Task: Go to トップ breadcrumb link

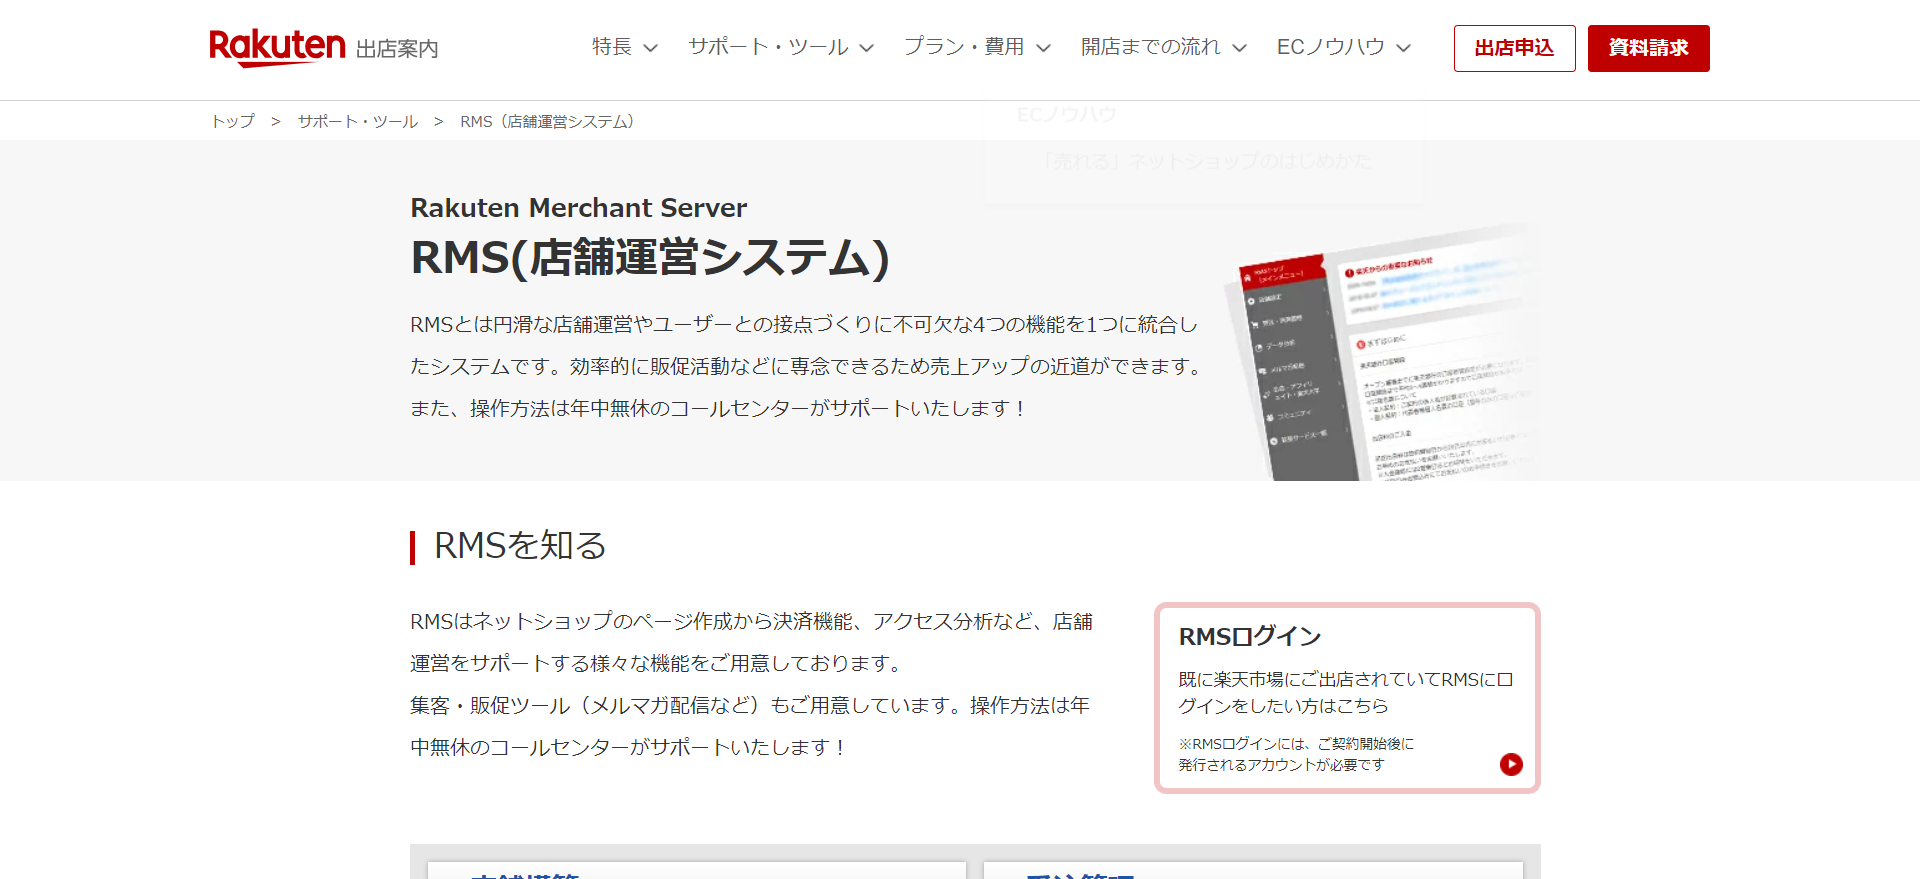Action: coord(232,121)
